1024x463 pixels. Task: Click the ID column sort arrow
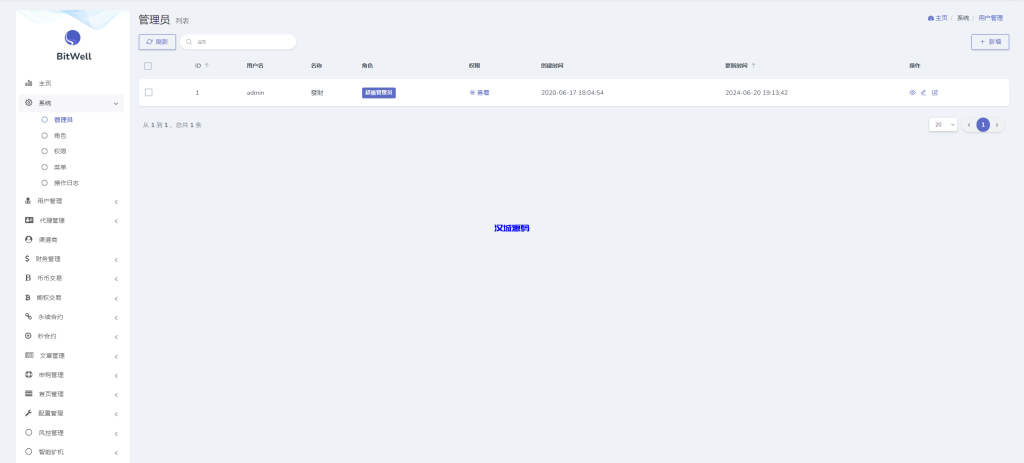pyautogui.click(x=207, y=66)
